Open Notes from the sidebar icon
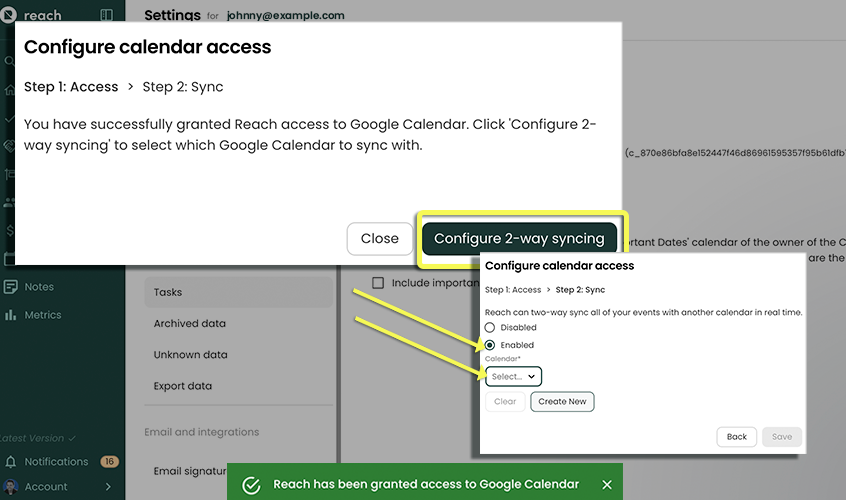 [x=10, y=287]
